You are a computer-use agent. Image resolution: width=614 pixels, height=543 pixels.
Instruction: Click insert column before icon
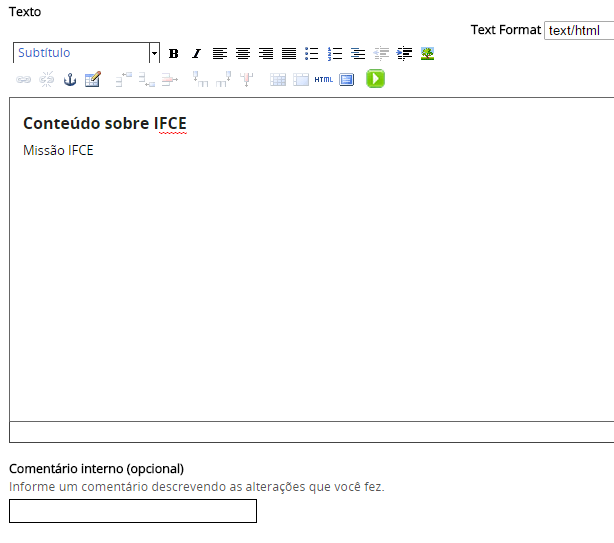[200, 79]
